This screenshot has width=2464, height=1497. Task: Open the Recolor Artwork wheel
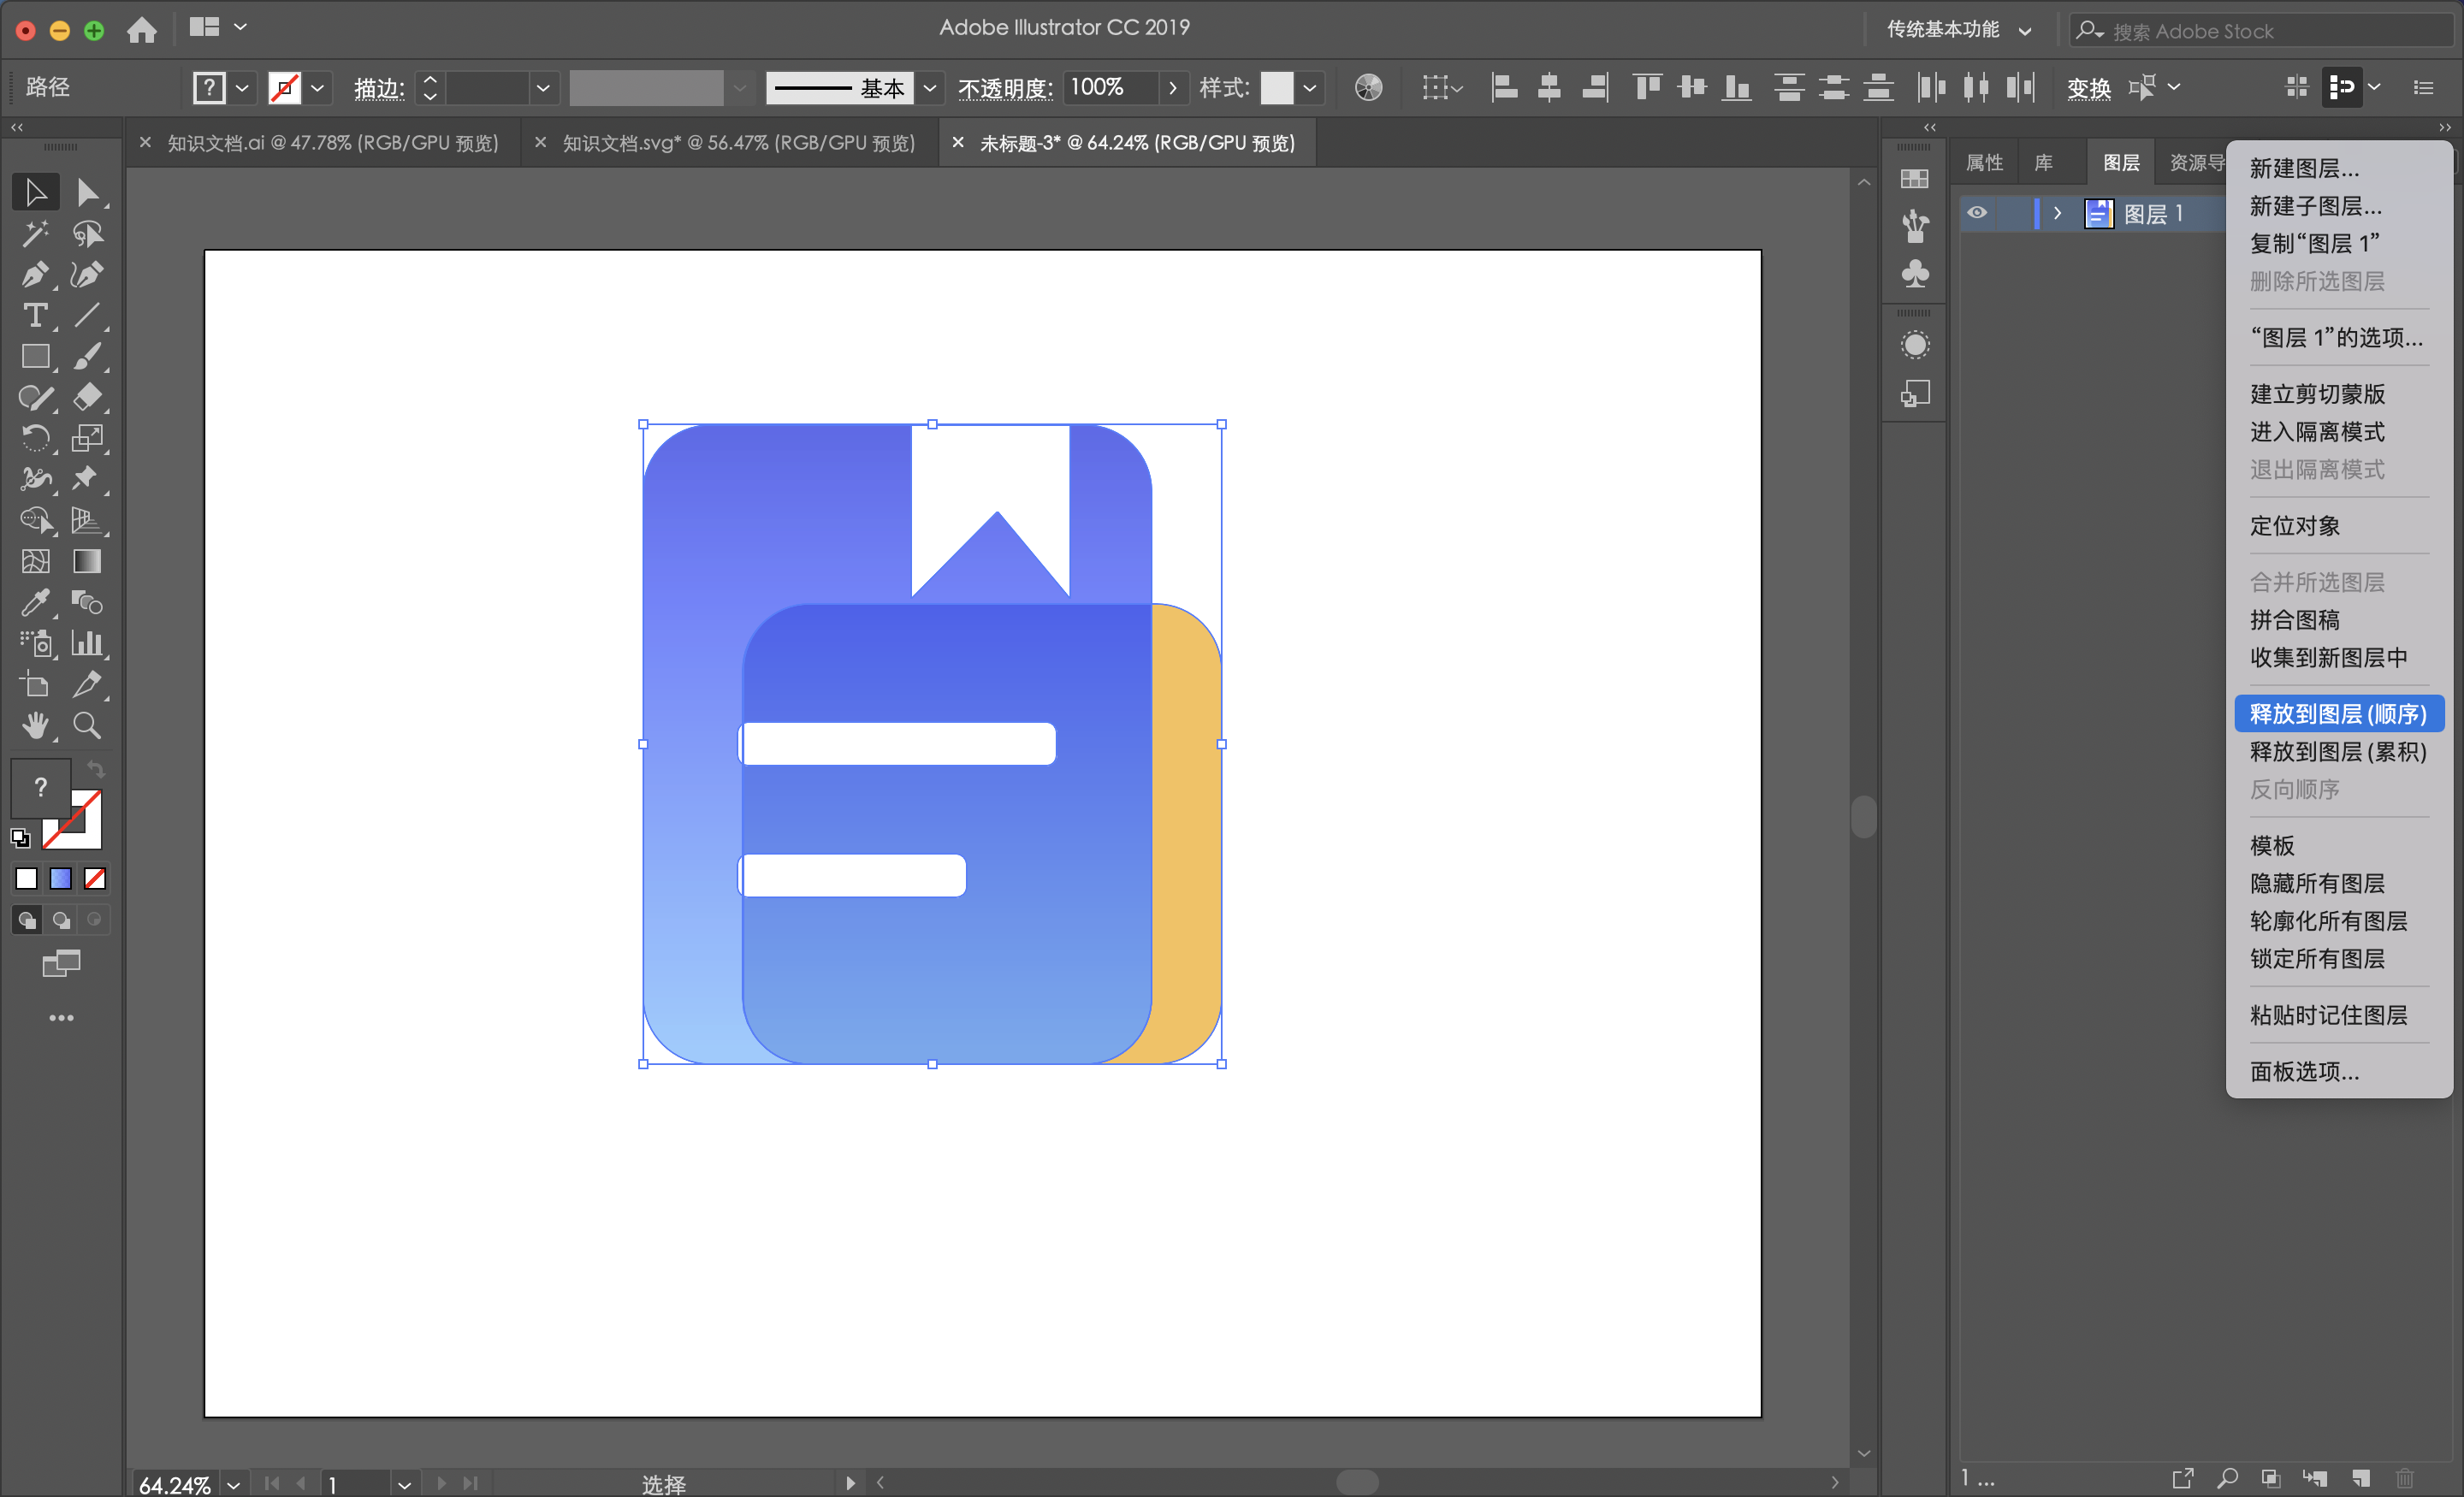1368,88
